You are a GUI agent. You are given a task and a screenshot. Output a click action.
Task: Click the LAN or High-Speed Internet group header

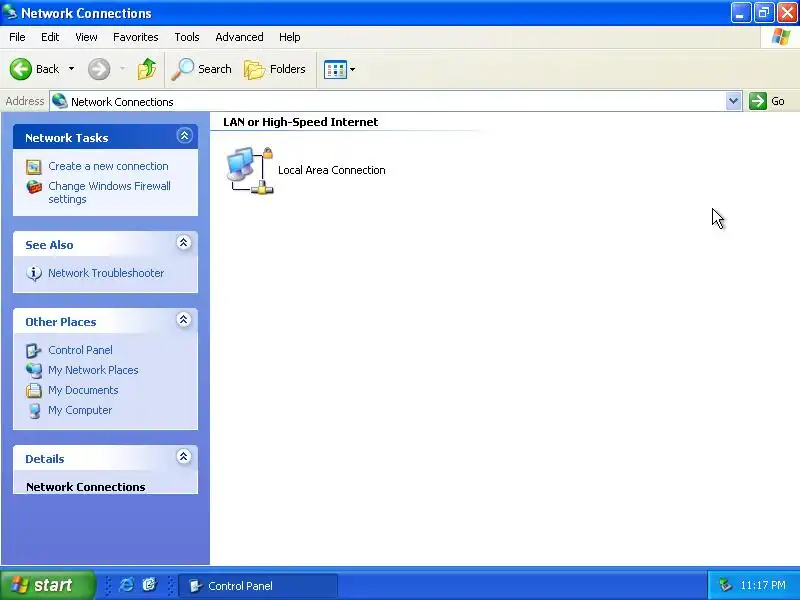(x=301, y=122)
